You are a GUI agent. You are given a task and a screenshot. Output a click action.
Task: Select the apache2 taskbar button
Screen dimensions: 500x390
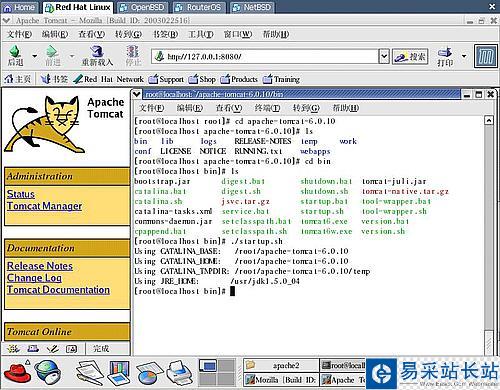point(281,366)
